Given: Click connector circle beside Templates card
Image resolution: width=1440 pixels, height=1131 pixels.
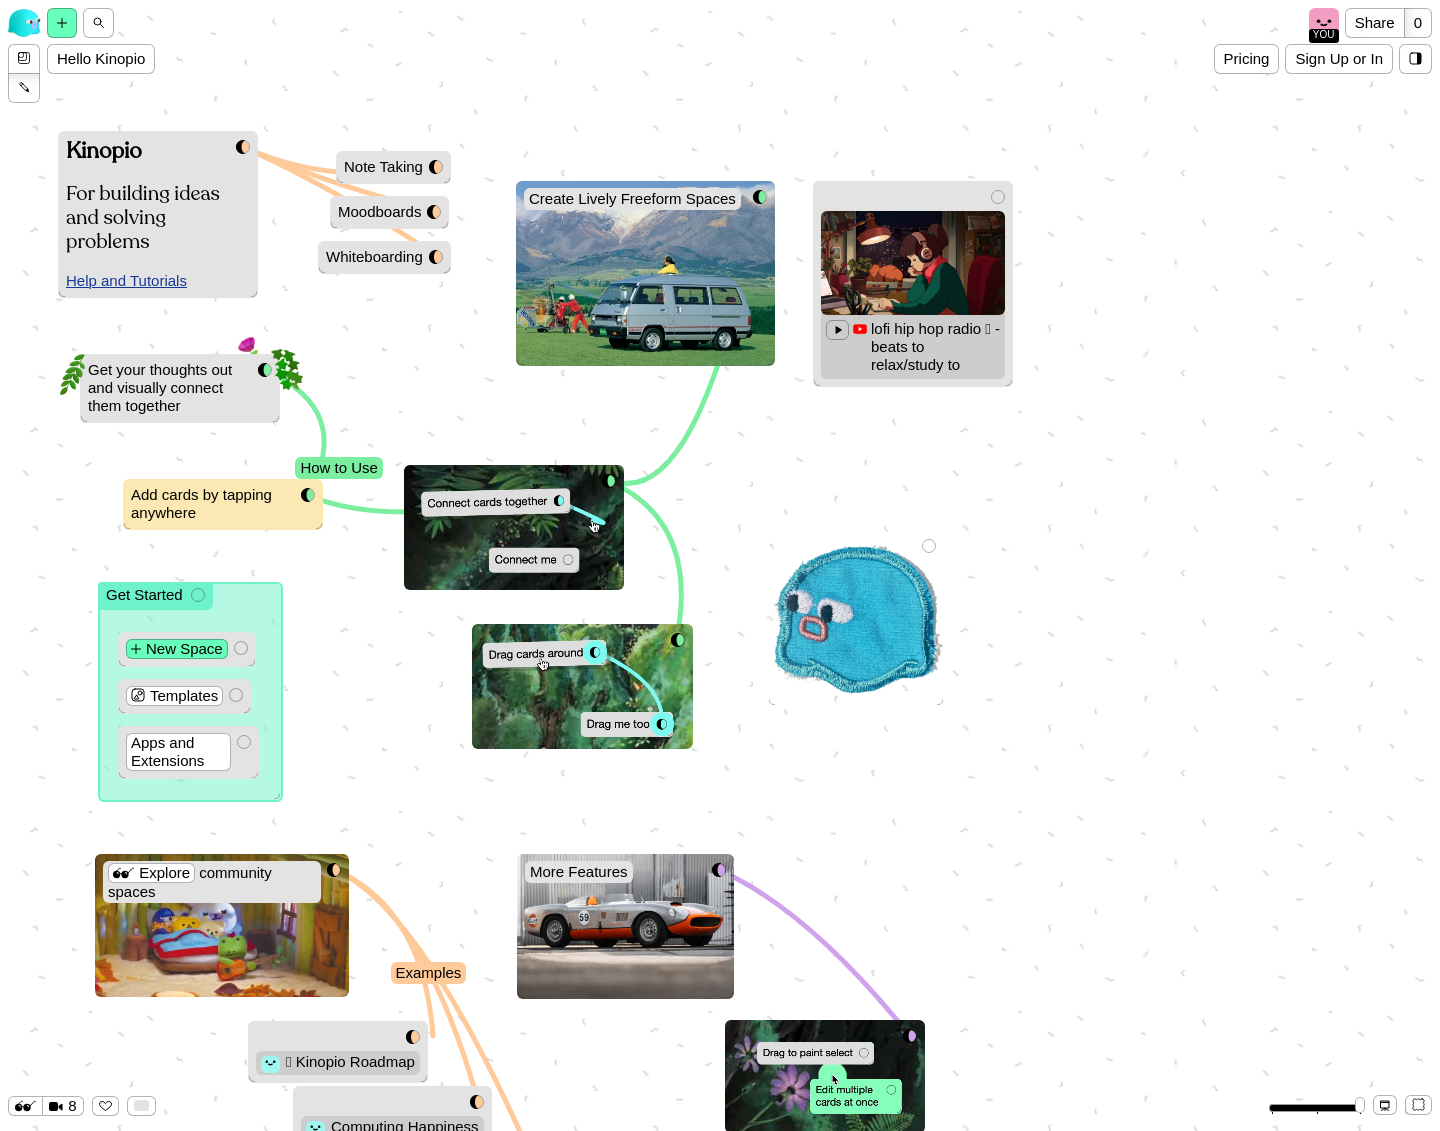Looking at the screenshot, I should [236, 695].
